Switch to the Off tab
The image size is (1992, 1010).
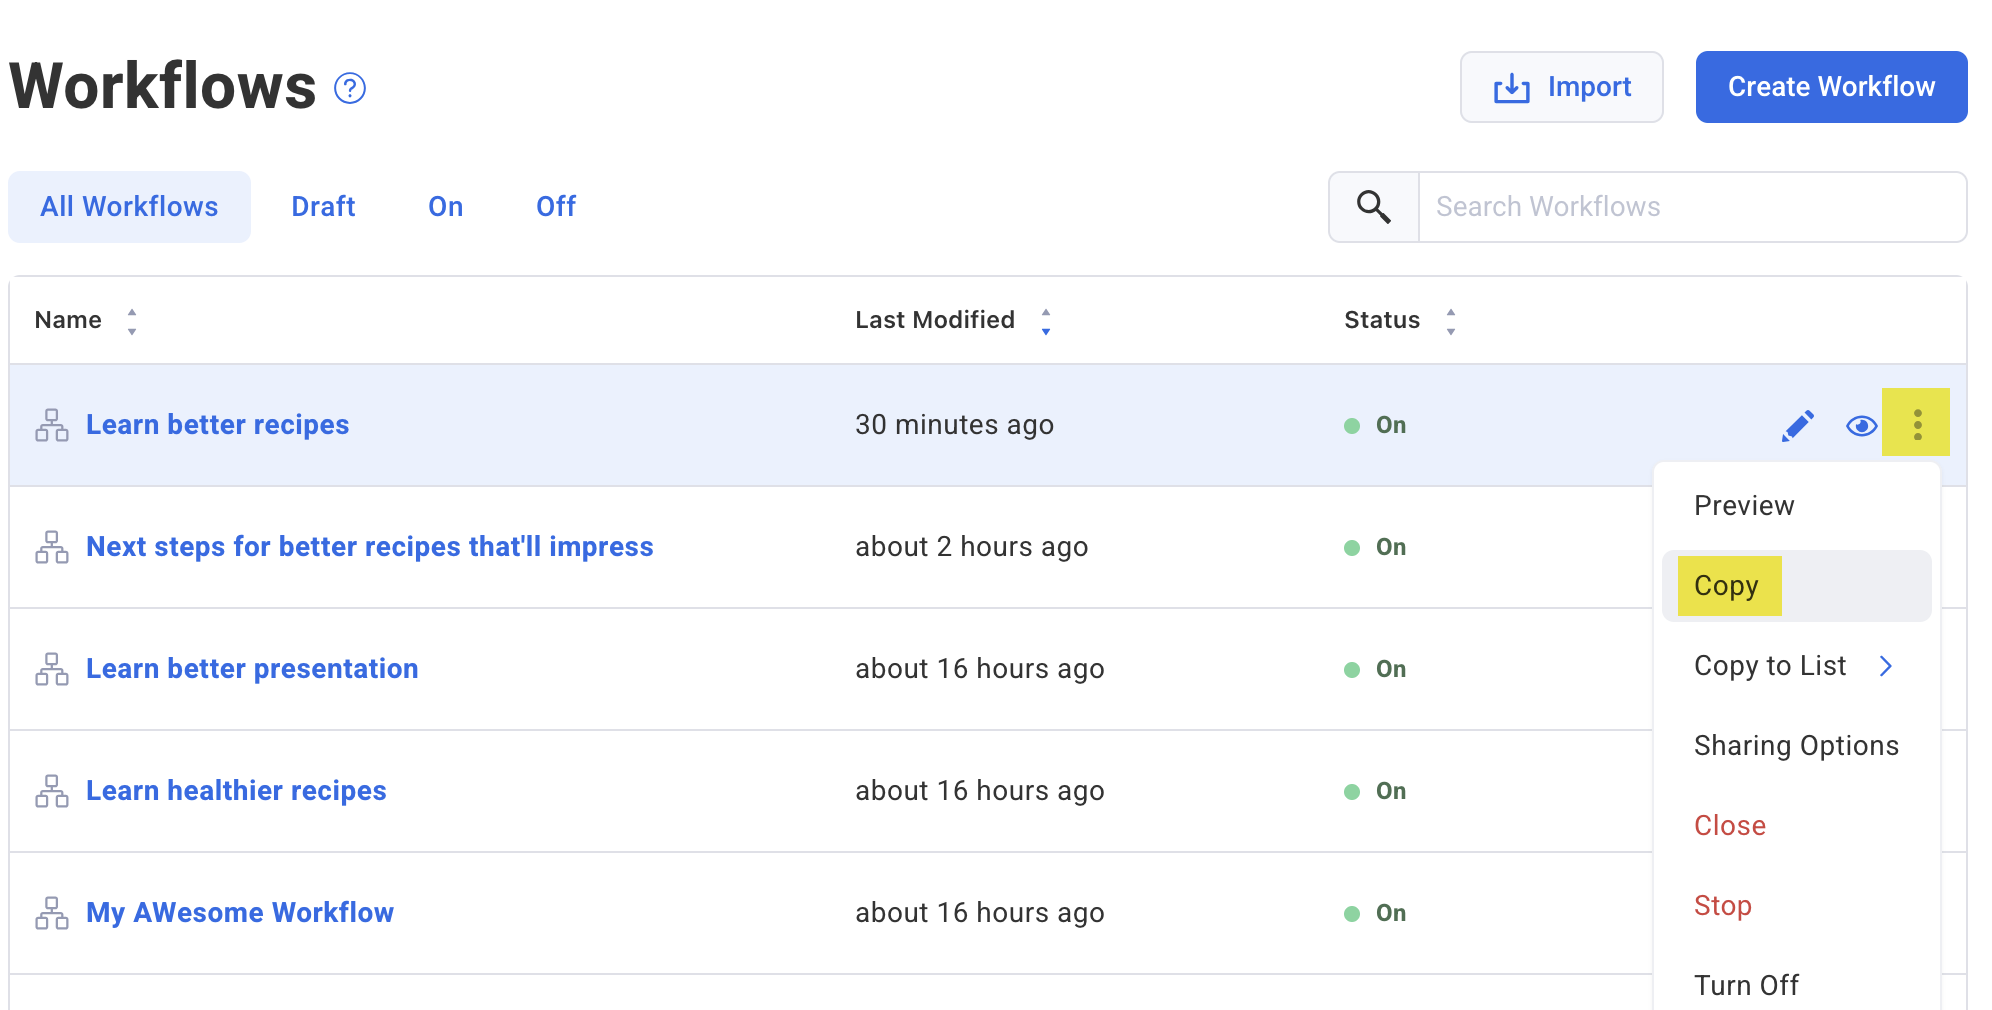(x=555, y=206)
